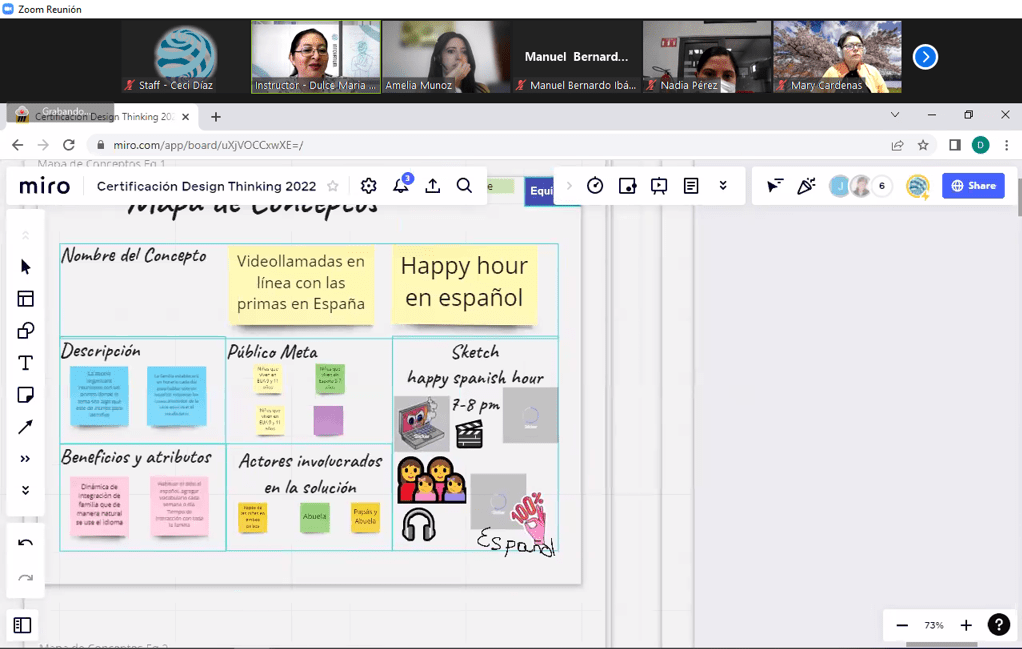Open the notifications bell

pyautogui.click(x=401, y=186)
